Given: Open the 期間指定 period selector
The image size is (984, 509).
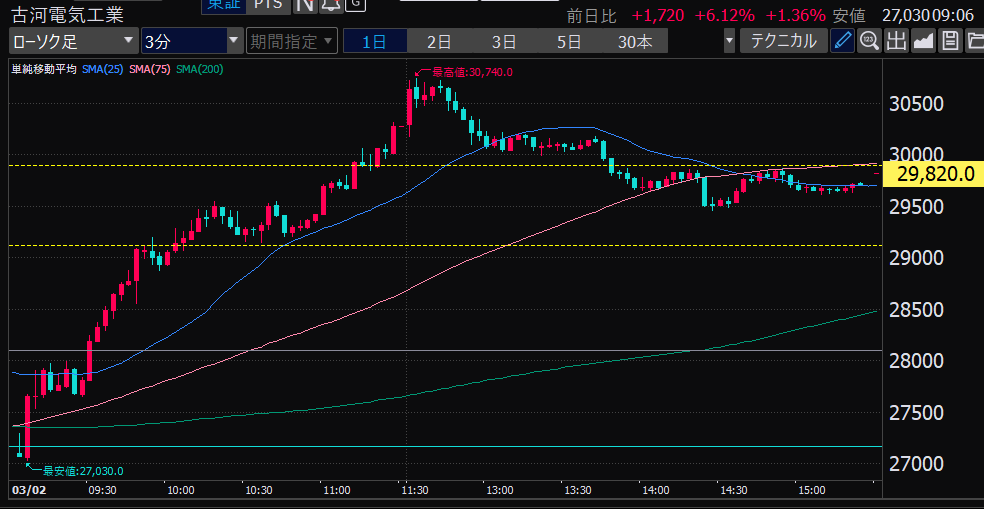Looking at the screenshot, I should pos(290,41).
